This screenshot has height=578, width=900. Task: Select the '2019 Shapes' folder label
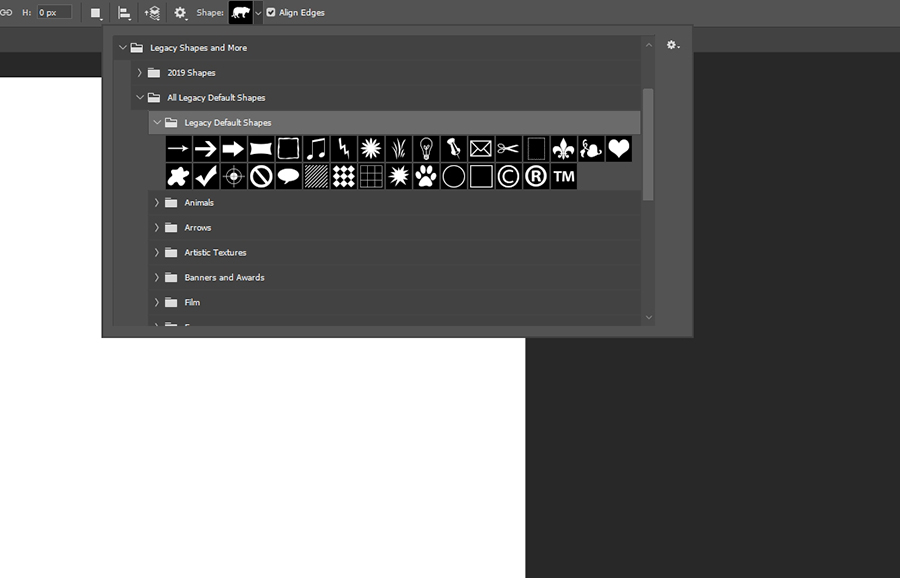(191, 73)
